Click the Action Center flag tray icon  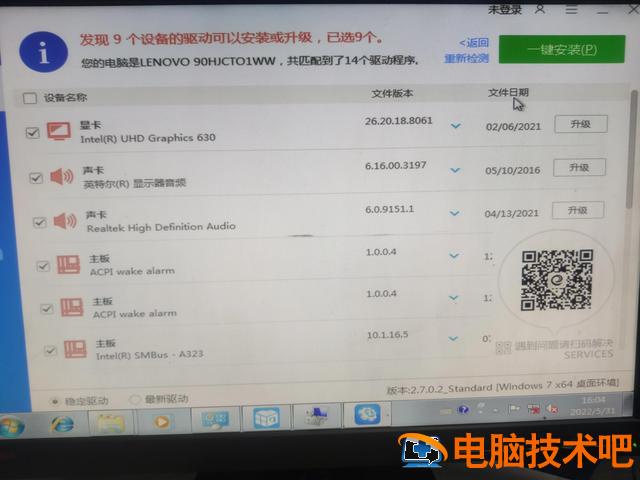click(x=514, y=409)
